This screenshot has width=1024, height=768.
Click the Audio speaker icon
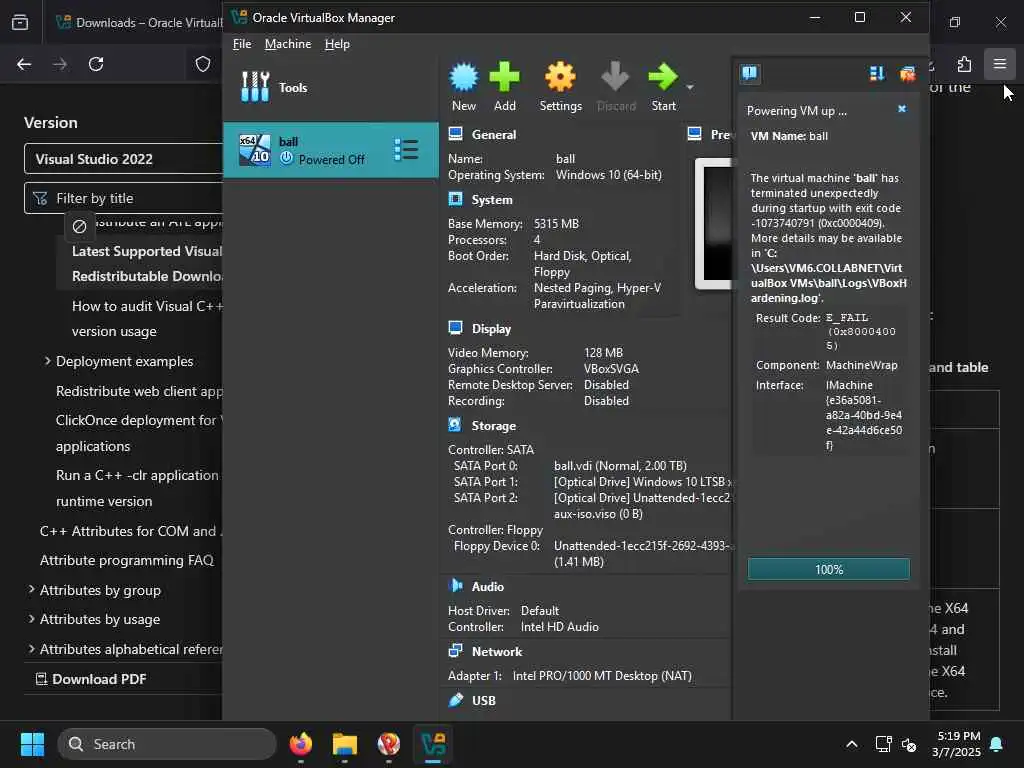click(456, 586)
